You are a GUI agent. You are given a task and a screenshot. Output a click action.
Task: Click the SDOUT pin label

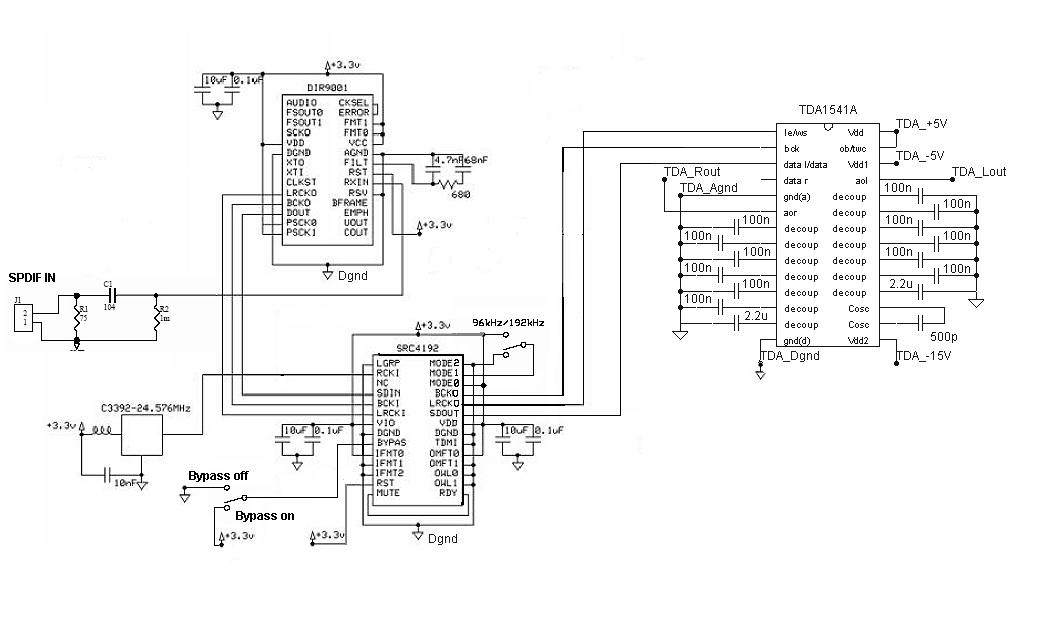[444, 413]
